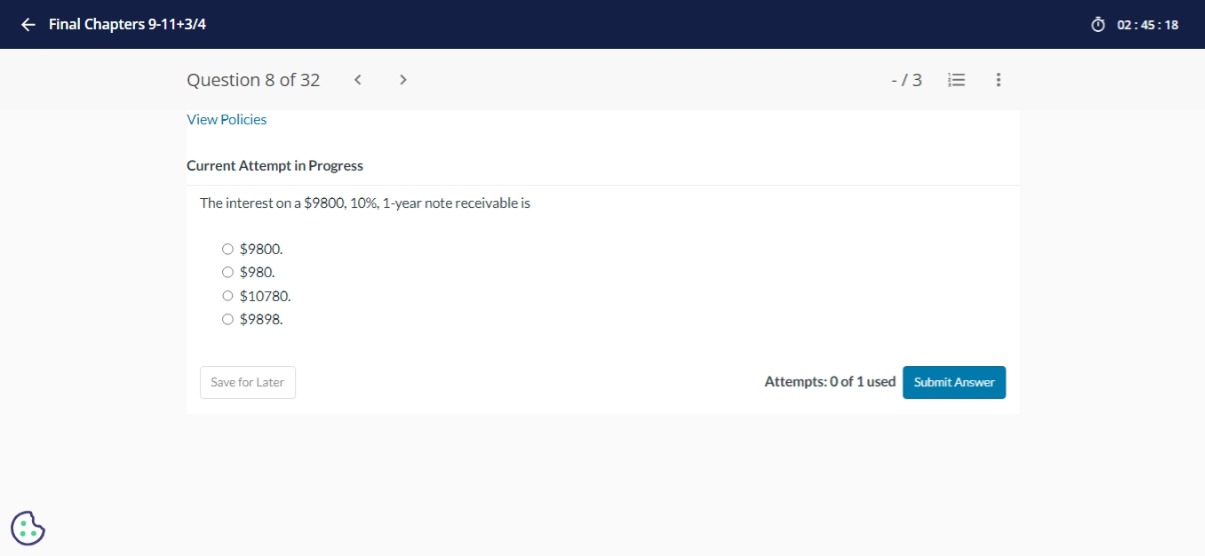Select the $9800. answer option

[228, 249]
